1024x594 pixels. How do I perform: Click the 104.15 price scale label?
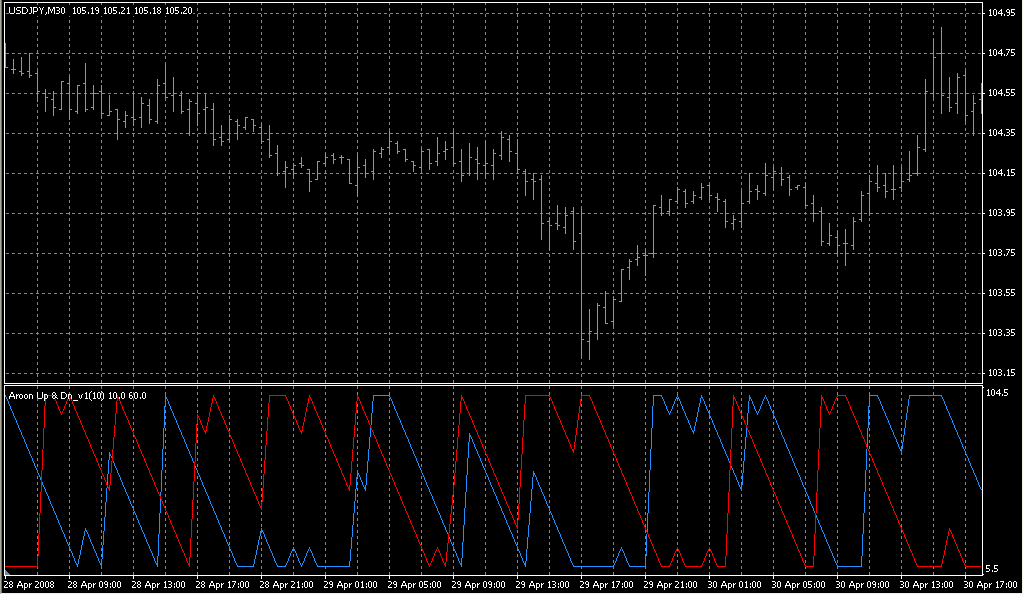coord(1002,173)
